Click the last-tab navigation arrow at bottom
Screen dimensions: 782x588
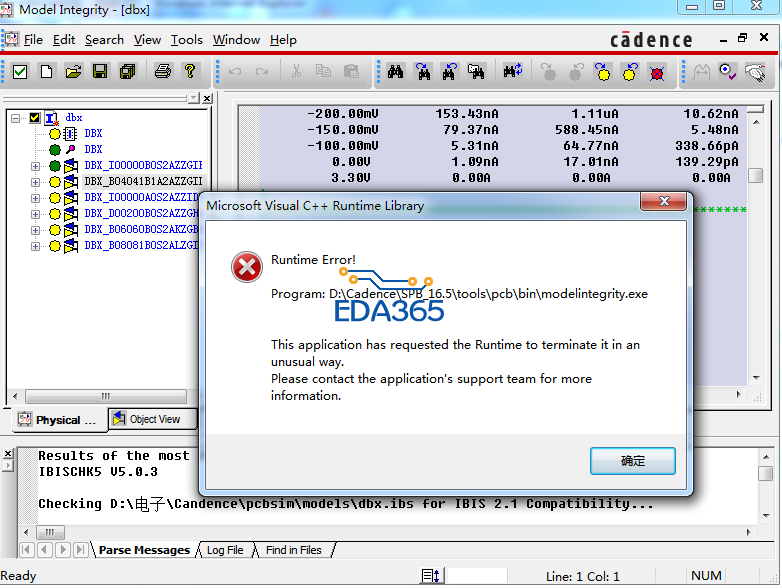pos(80,550)
